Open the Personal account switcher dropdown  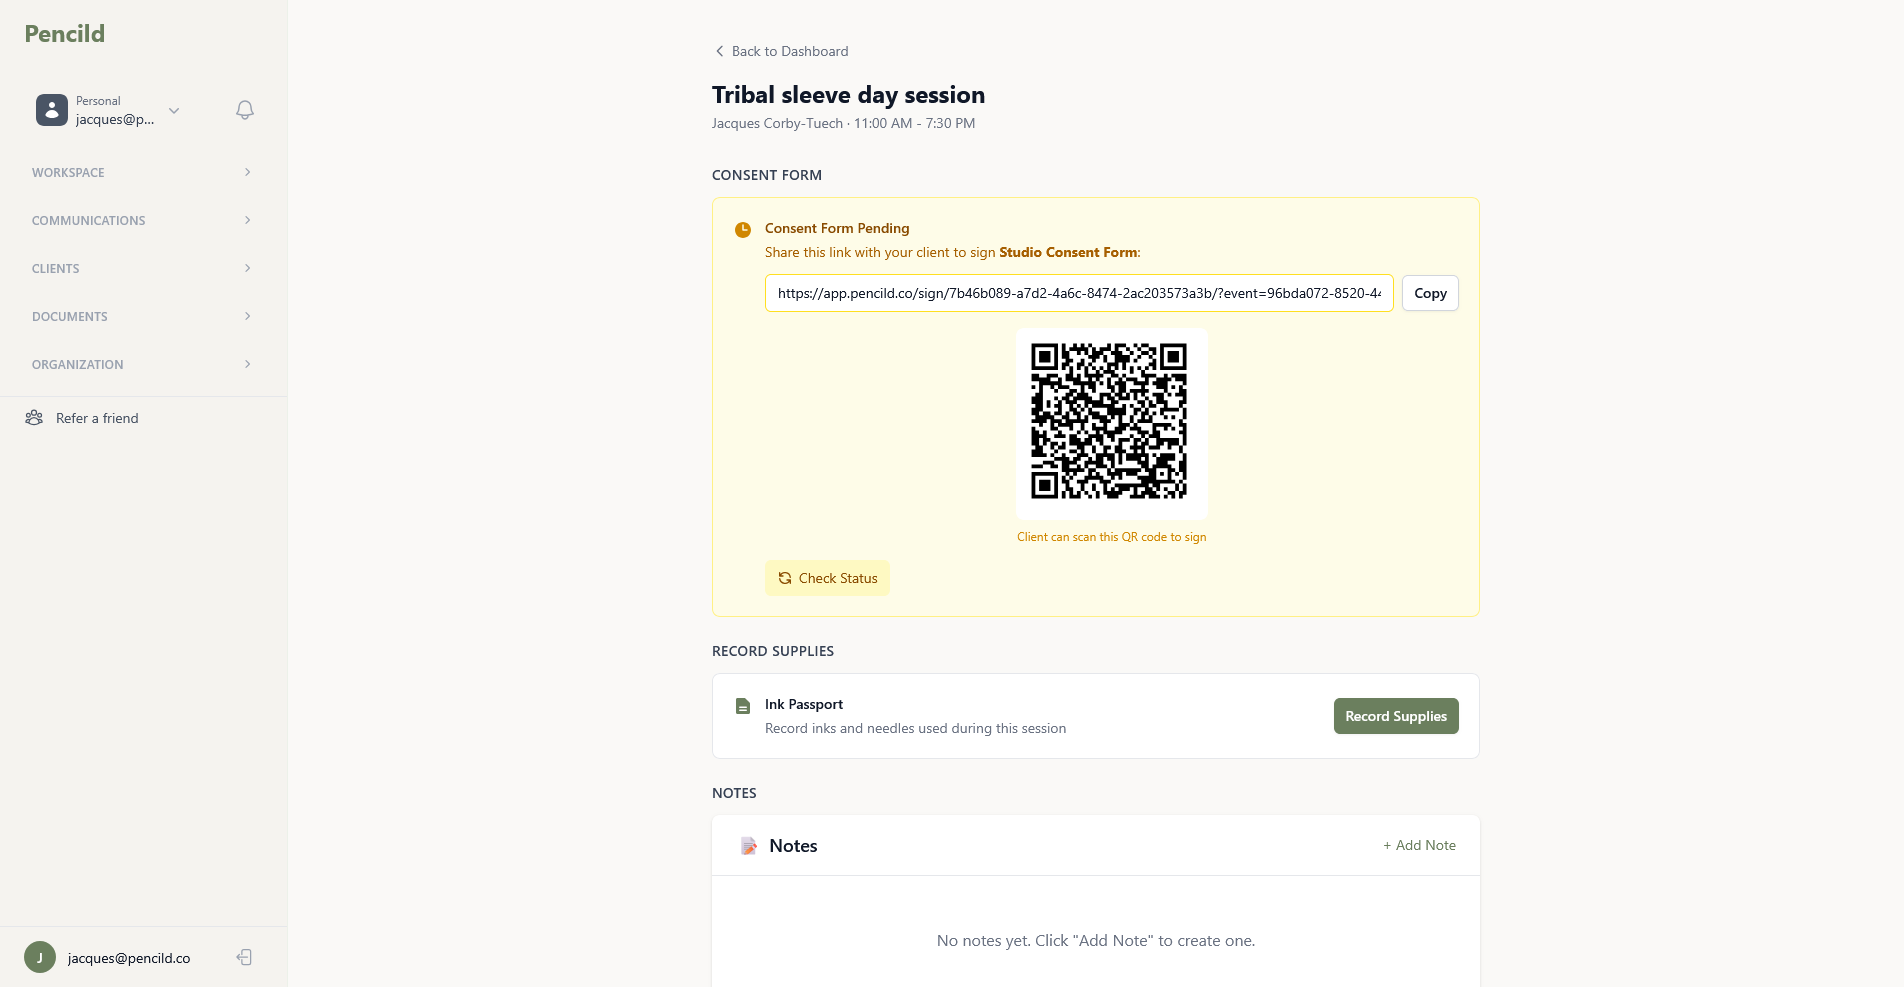click(174, 110)
